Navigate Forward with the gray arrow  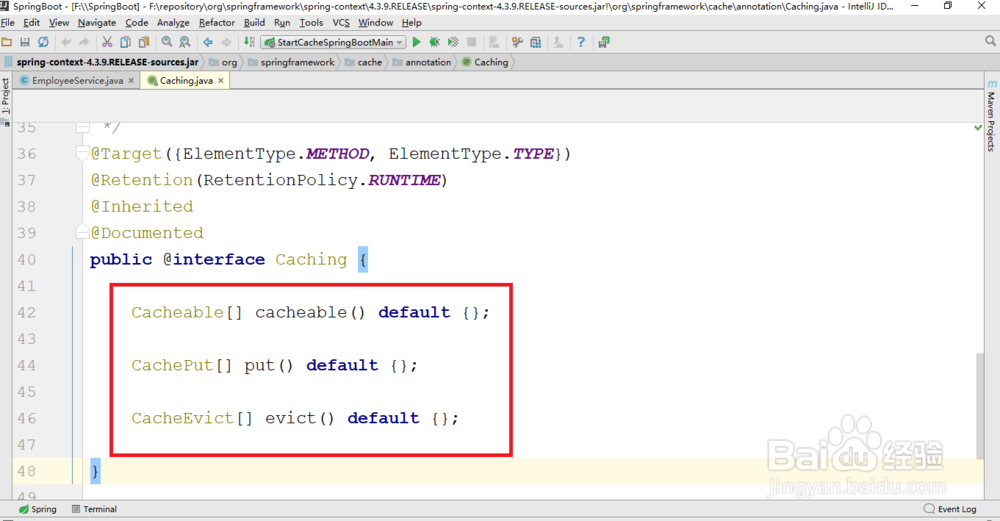point(226,42)
